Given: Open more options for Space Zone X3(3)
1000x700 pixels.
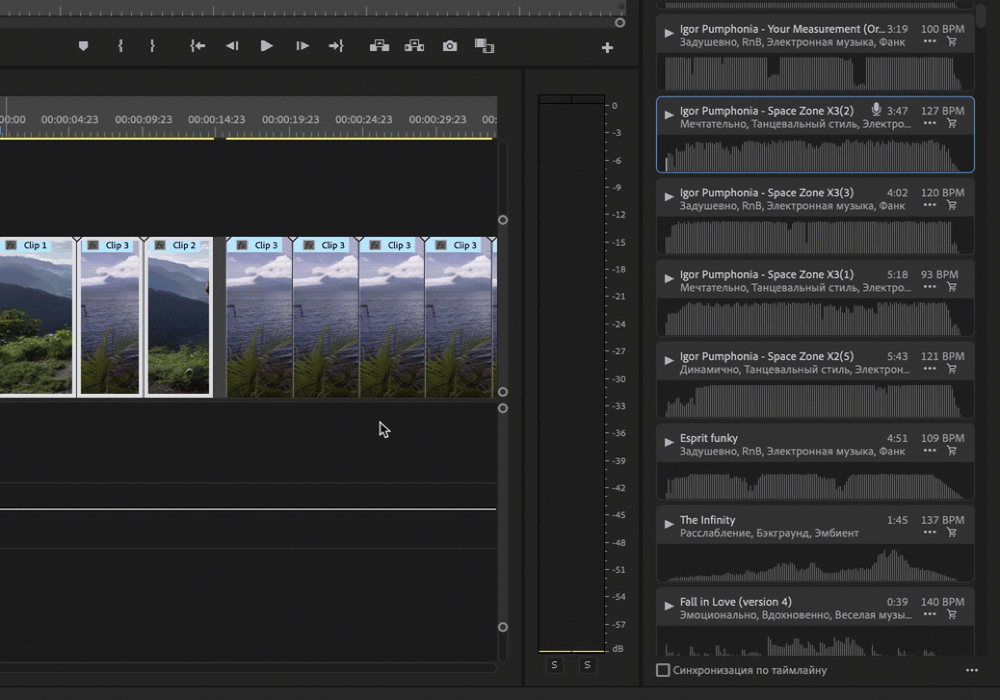Looking at the screenshot, I should coord(930,205).
